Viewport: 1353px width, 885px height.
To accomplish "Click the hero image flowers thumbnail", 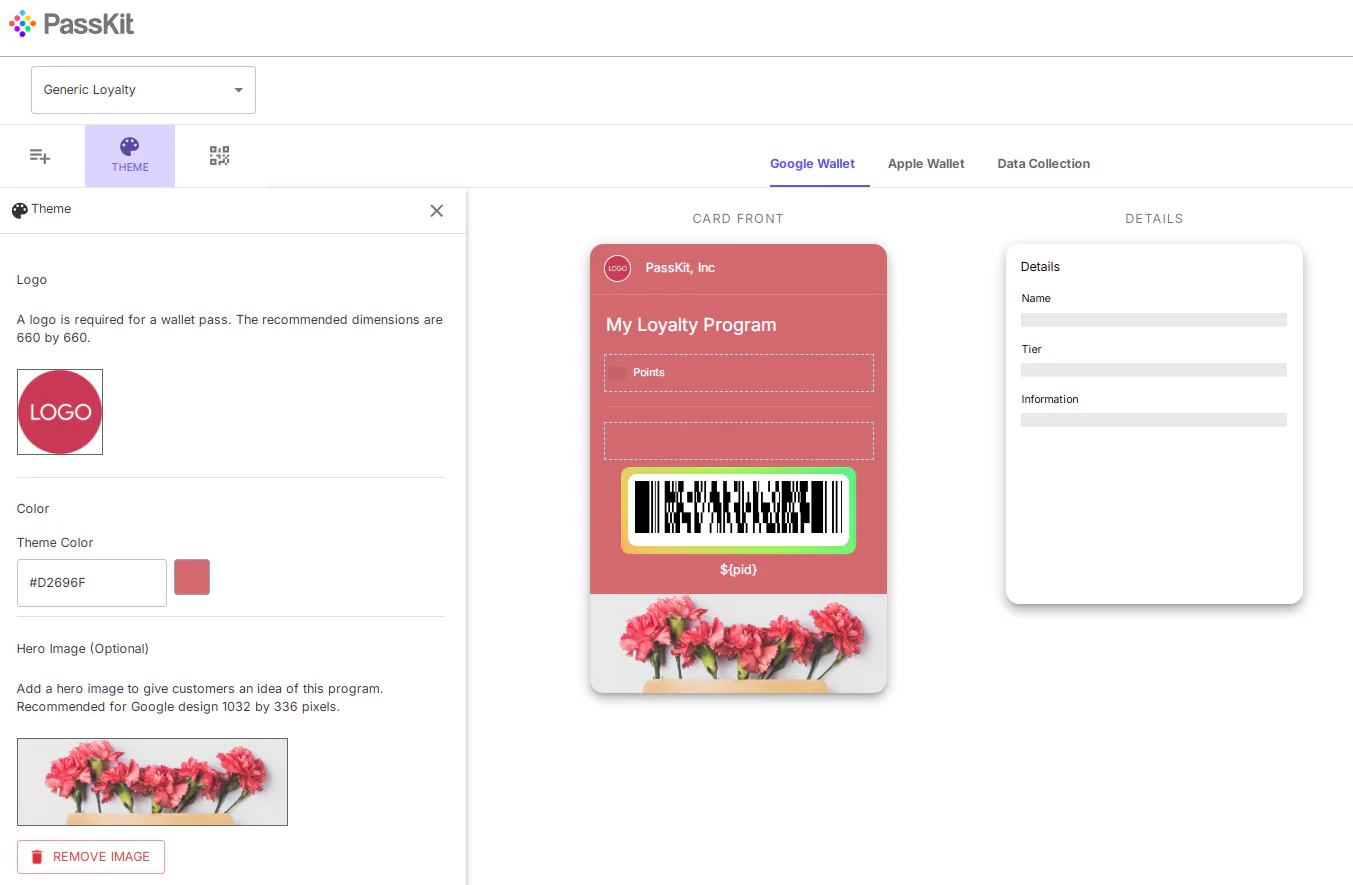I will pos(152,782).
